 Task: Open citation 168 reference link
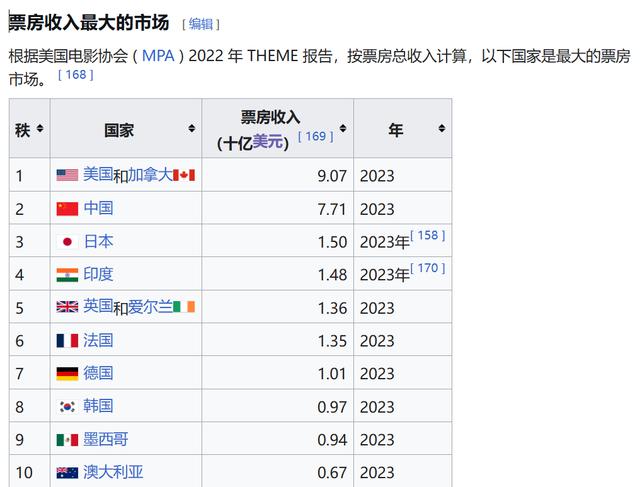[76, 75]
